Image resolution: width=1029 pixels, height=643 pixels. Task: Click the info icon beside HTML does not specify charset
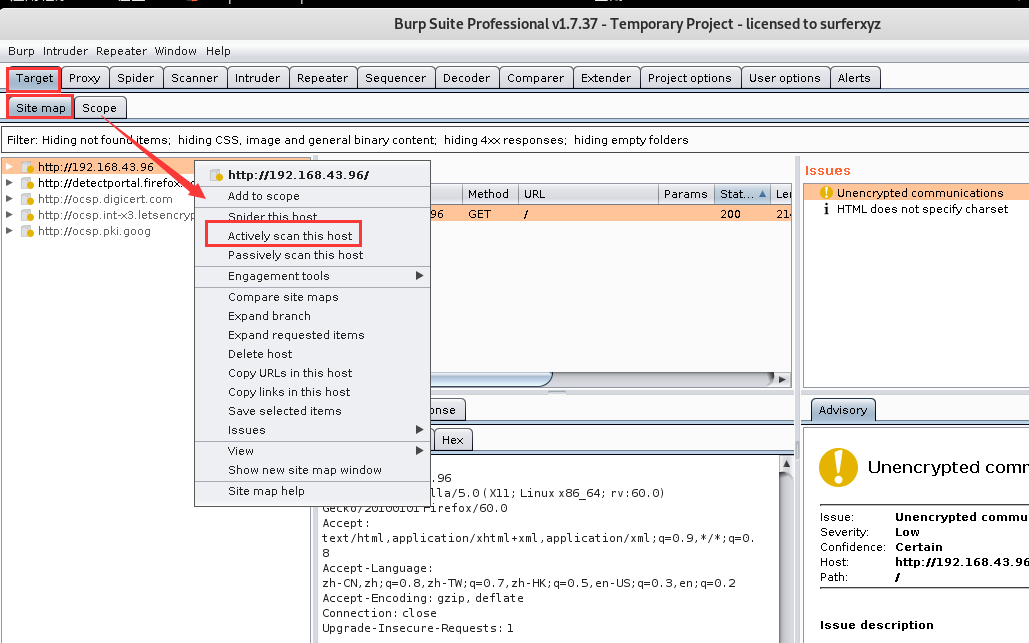pos(826,209)
